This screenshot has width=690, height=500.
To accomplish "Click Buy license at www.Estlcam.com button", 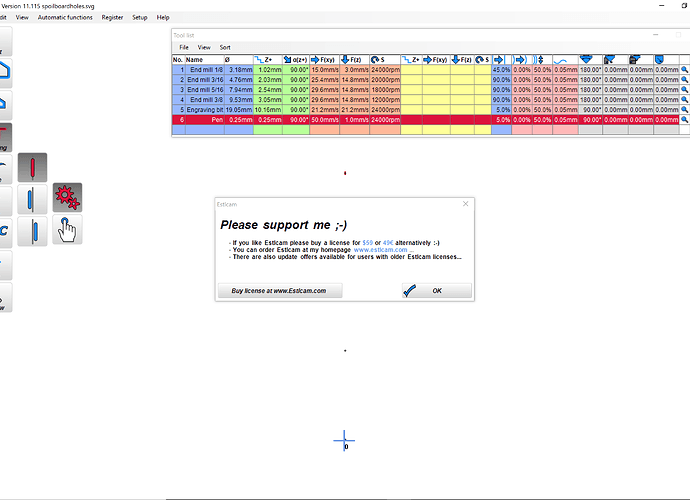I will pyautogui.click(x=280, y=290).
